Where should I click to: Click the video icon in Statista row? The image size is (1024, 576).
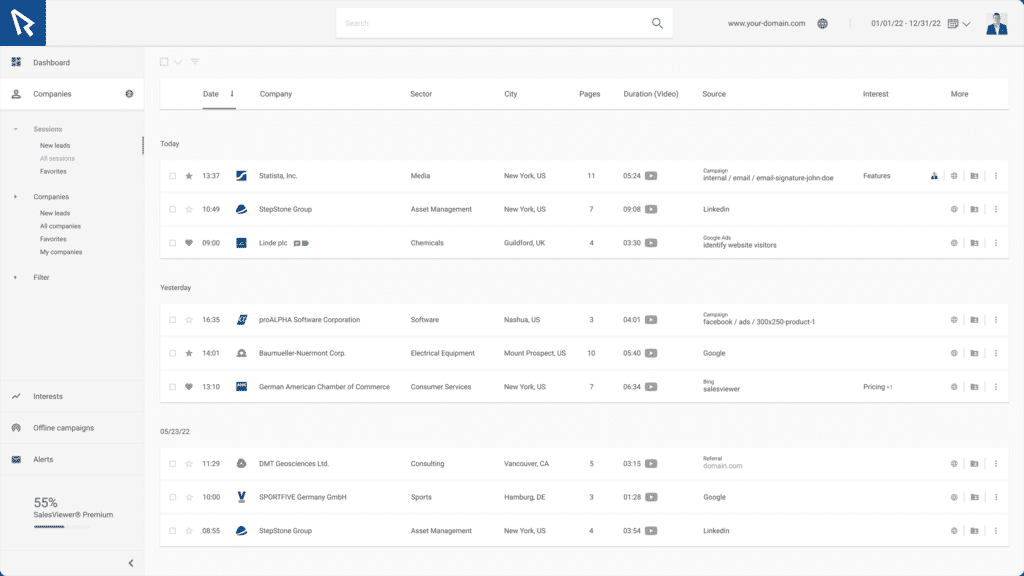click(x=651, y=176)
